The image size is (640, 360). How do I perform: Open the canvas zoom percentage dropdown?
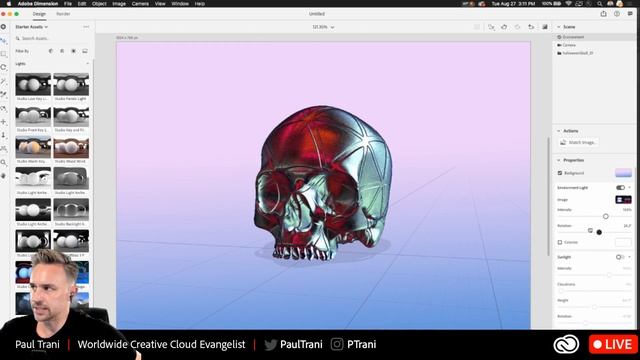coord(323,27)
